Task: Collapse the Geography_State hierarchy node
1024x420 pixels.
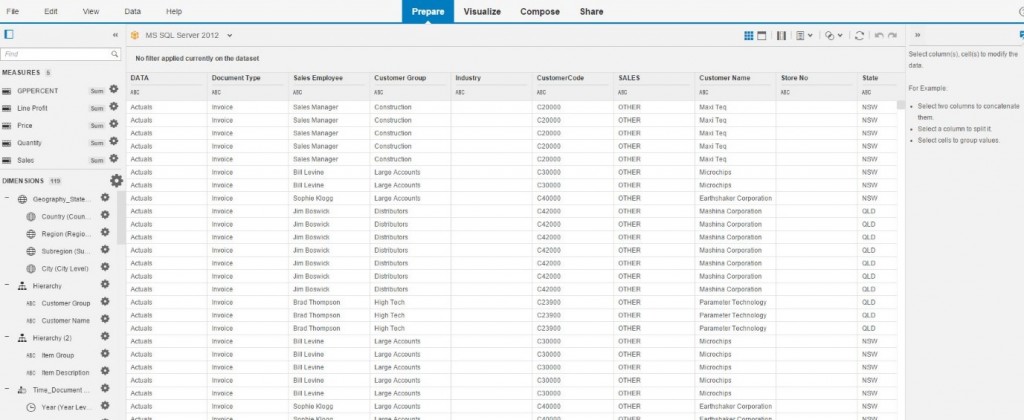Action: [x=8, y=199]
